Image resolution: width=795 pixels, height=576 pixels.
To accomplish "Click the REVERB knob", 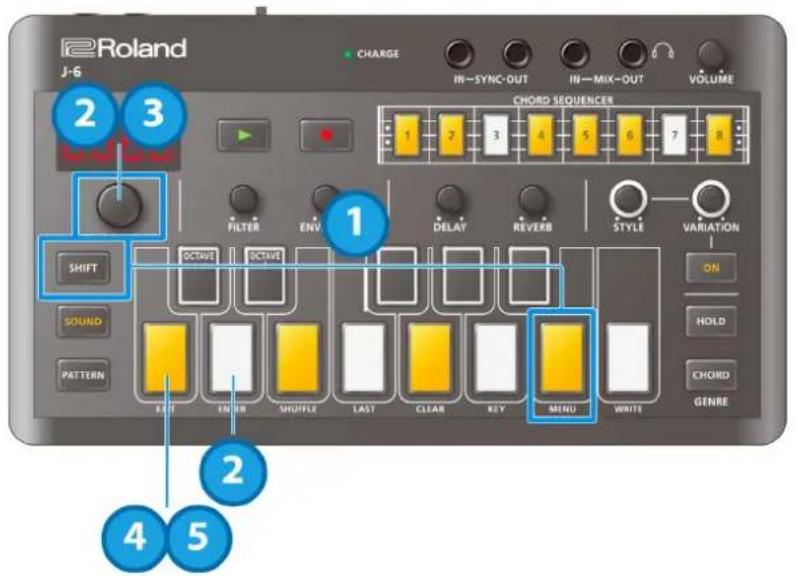I will (532, 199).
